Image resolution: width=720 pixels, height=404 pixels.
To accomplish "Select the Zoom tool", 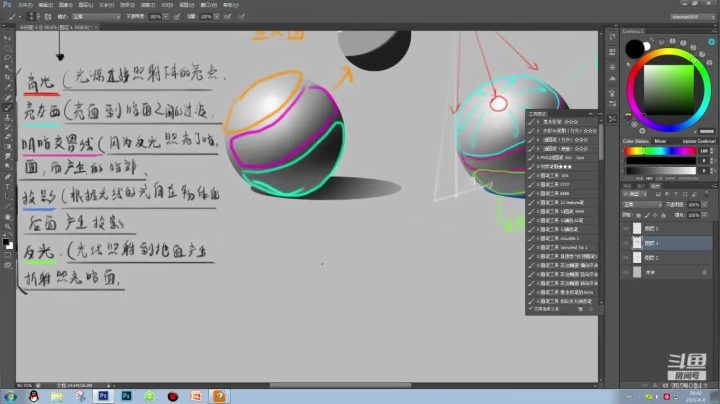I will point(7,226).
